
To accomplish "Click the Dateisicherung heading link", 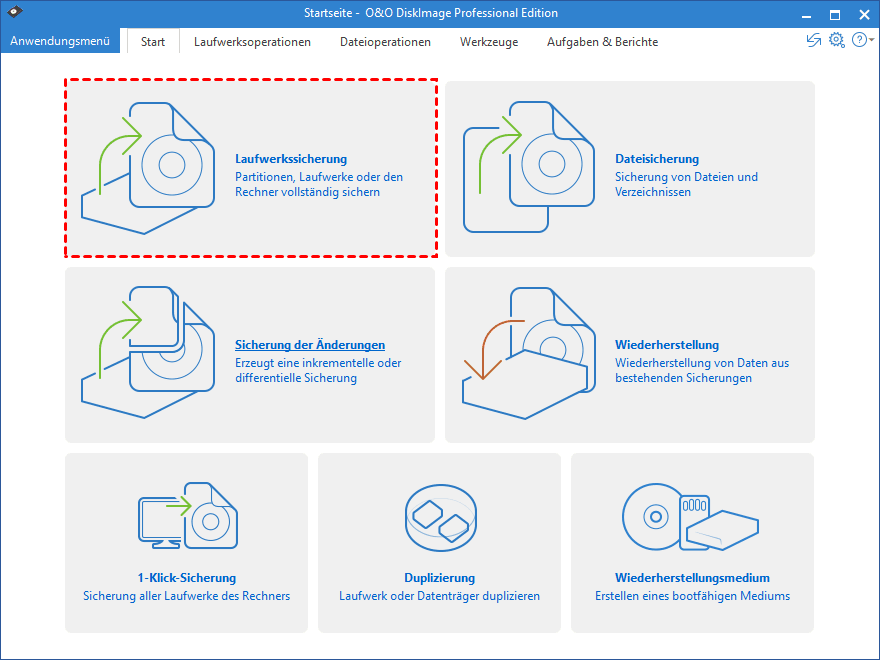I will coord(657,159).
